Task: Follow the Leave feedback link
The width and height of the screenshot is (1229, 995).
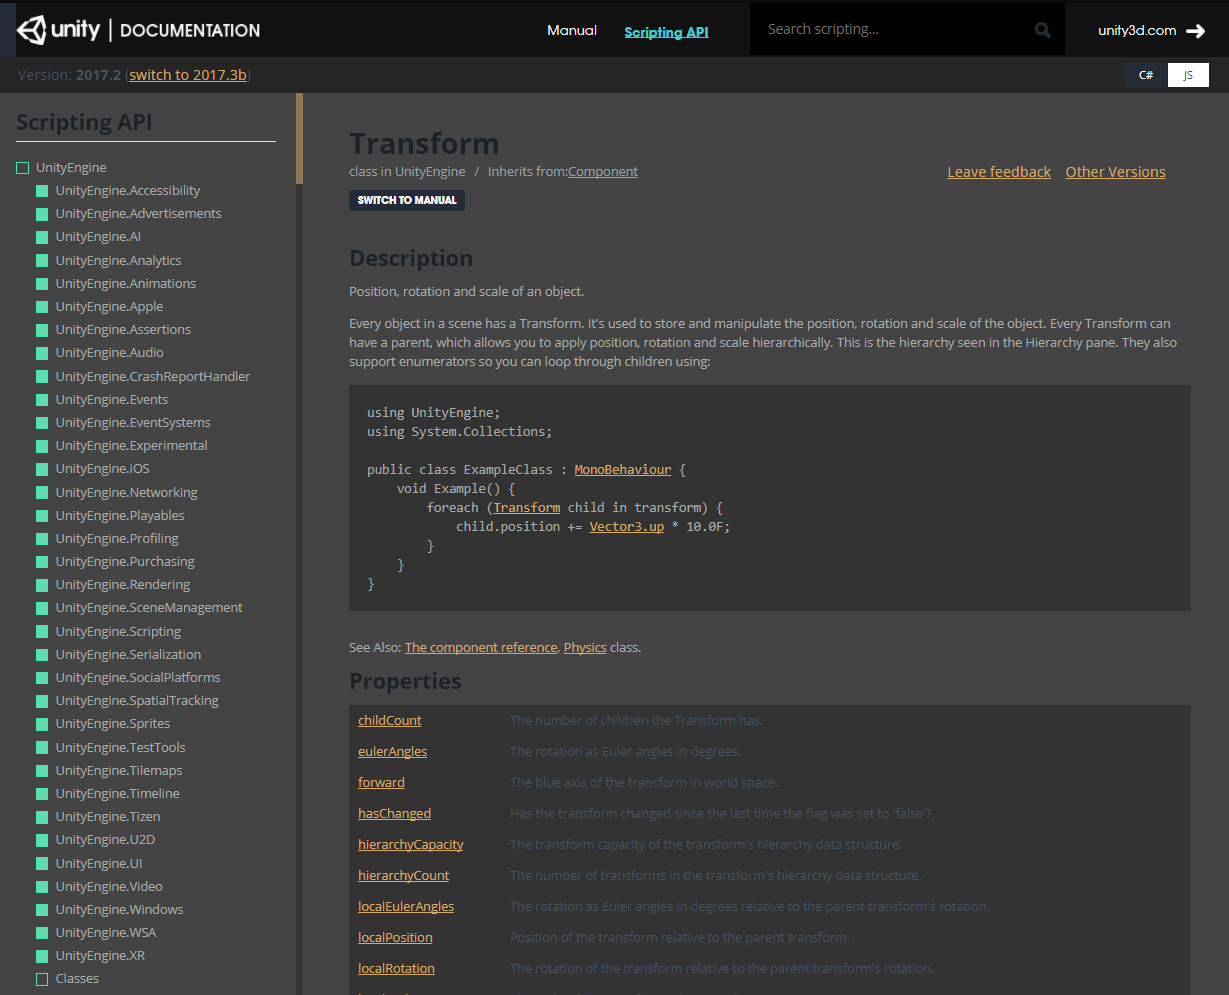Action: coord(998,172)
